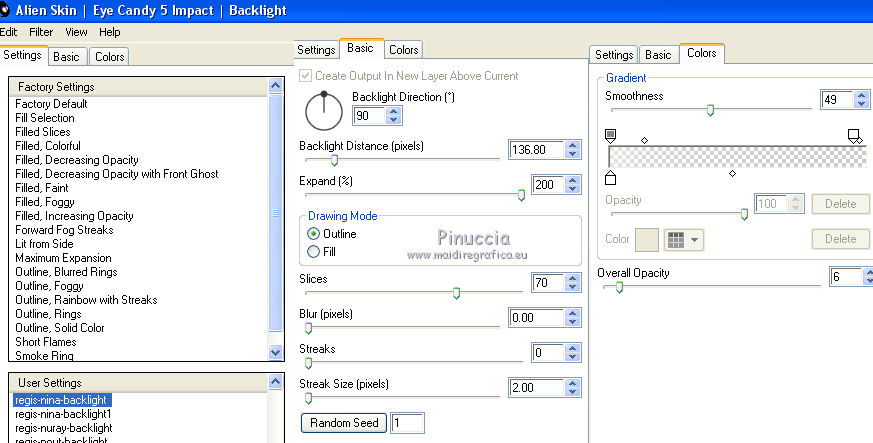Viewport: 873px width, 443px height.
Task: Select the bottom white gradient color stop
Action: tap(610, 178)
